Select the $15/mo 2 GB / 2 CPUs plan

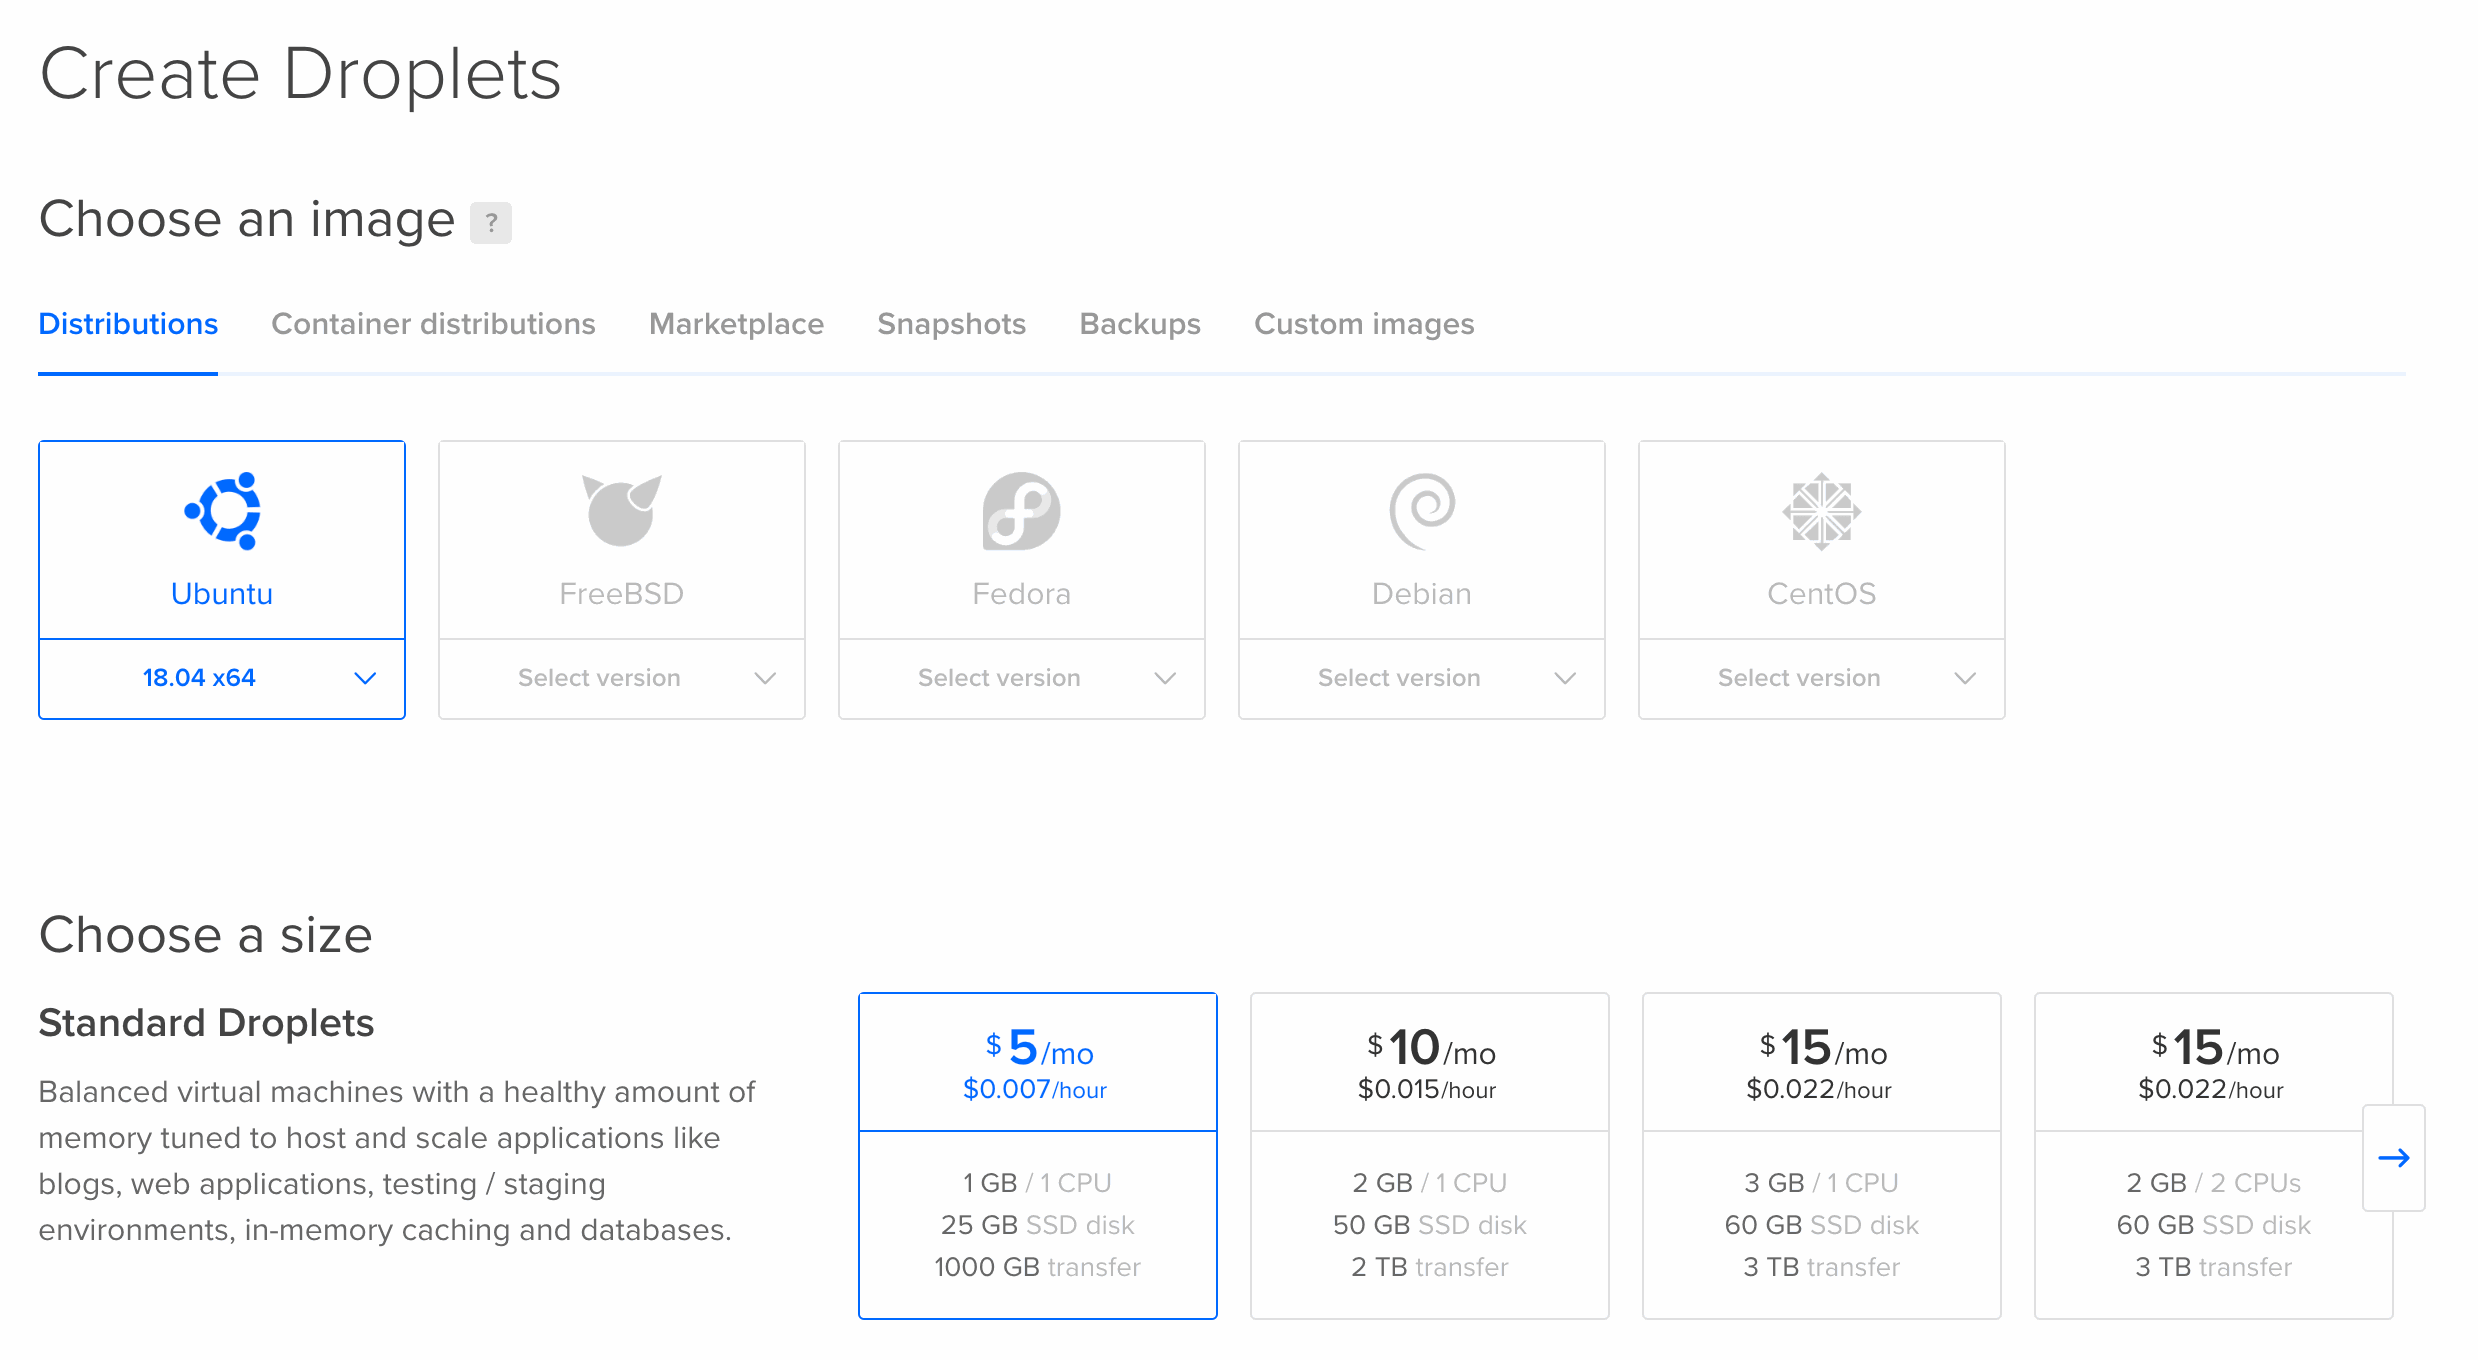point(2213,1156)
